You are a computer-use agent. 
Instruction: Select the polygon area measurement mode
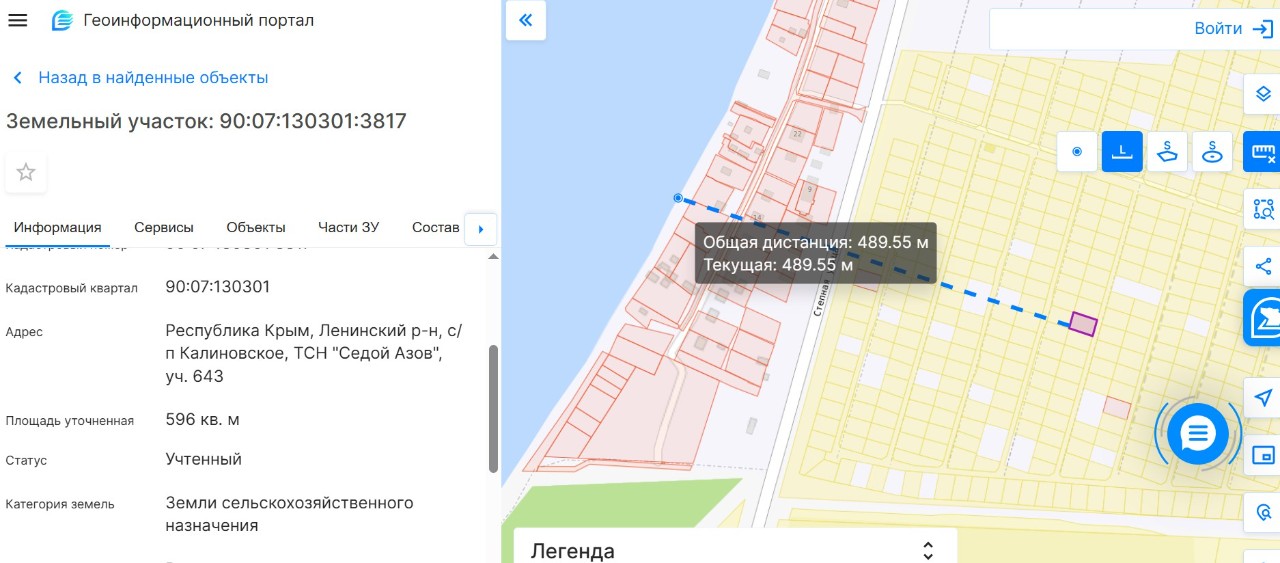[1167, 152]
